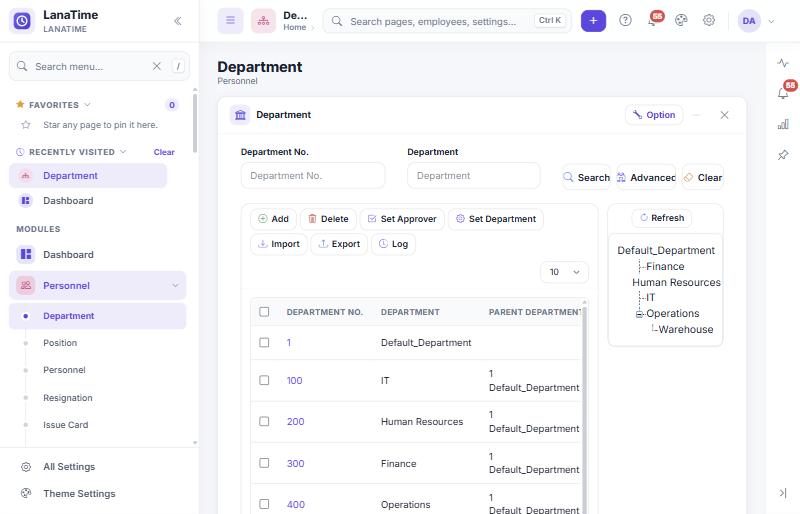800x514 pixels.
Task: Select Warehouse in department tree
Action: (686, 330)
